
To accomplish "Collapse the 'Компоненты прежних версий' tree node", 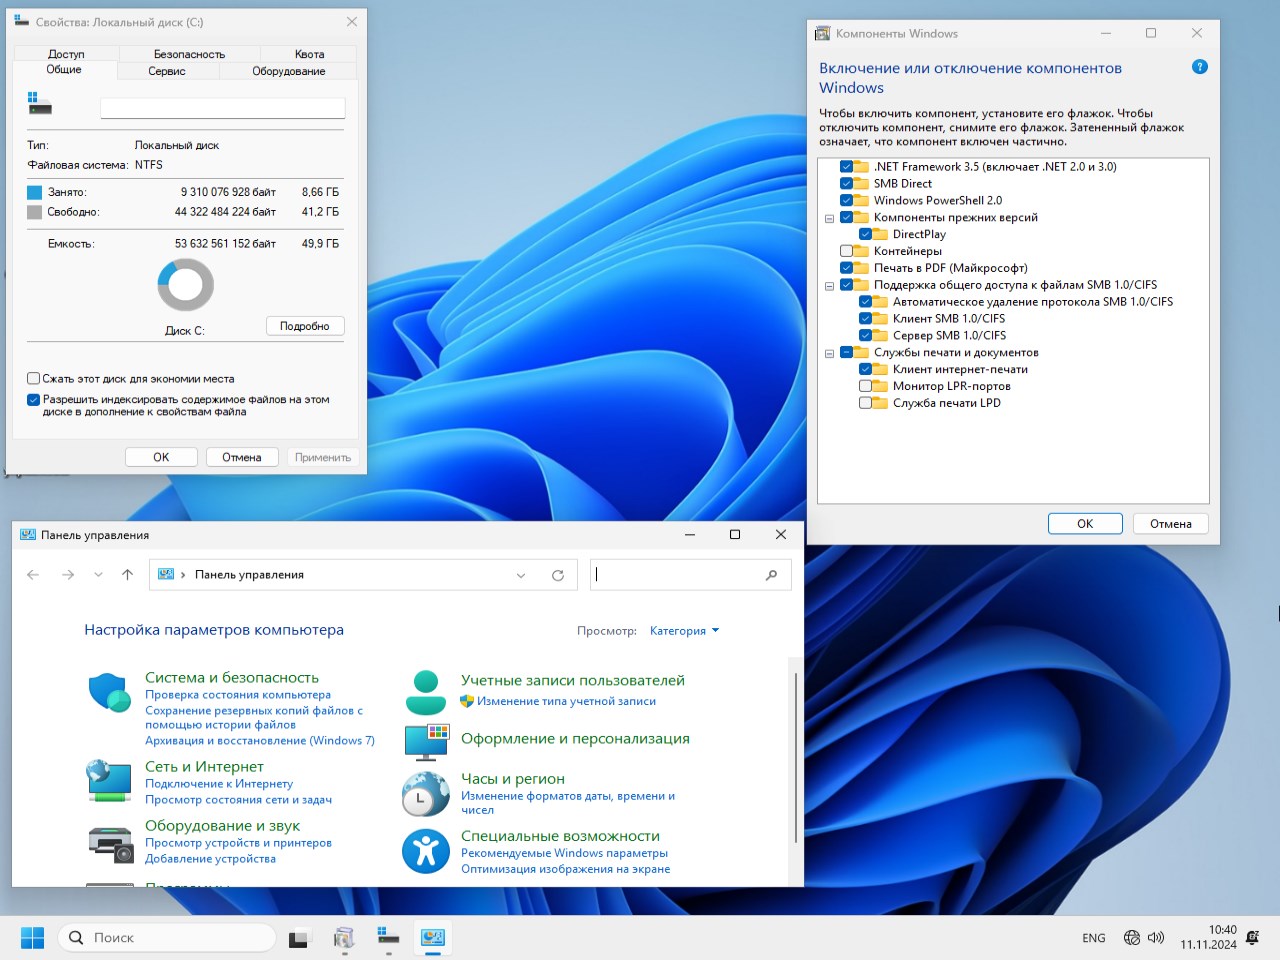I will (x=829, y=218).
